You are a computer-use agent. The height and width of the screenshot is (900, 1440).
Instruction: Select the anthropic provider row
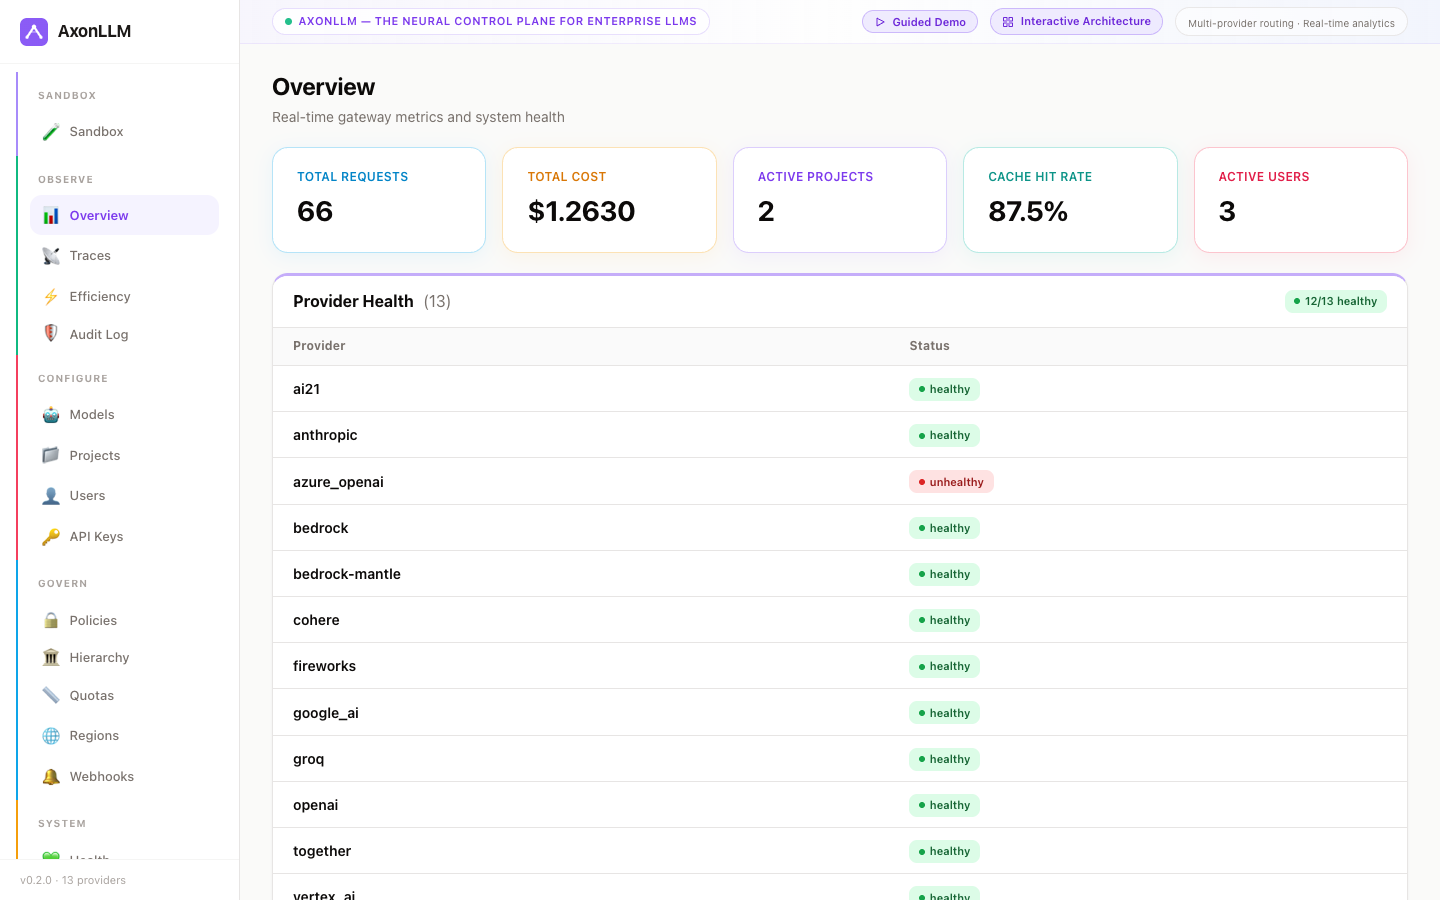pos(840,435)
